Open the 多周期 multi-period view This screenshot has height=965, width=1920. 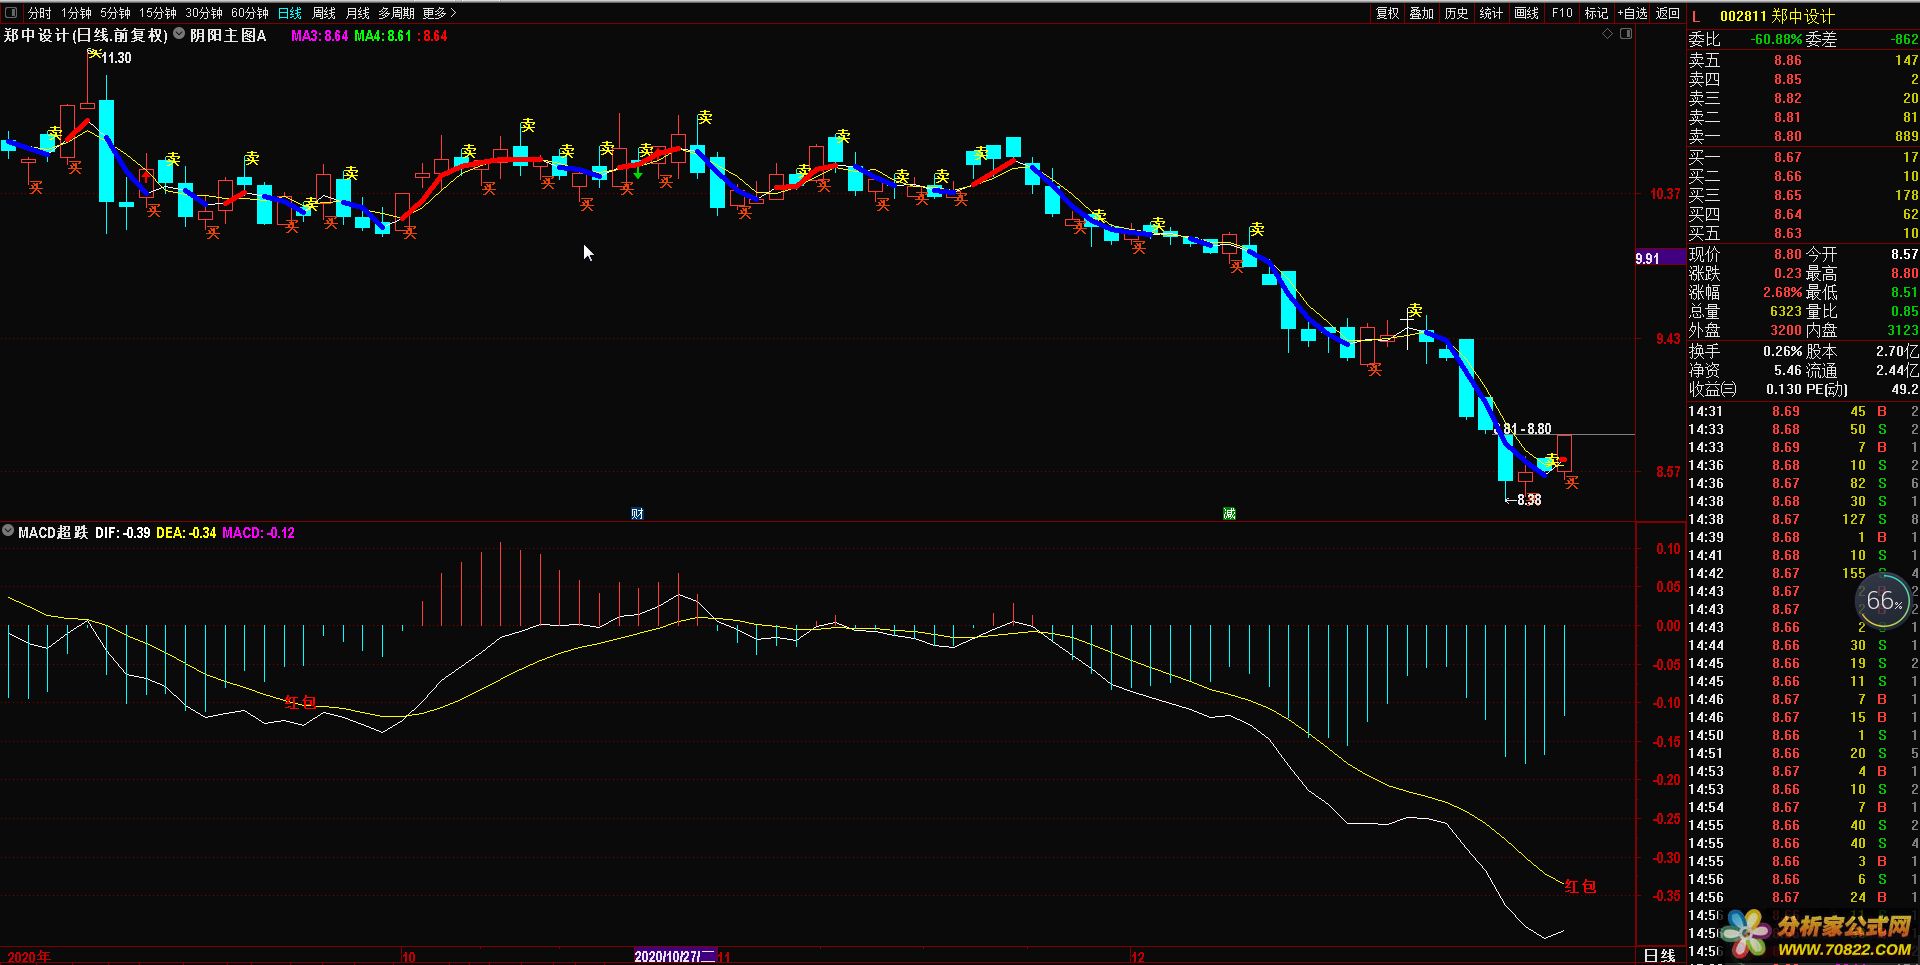pyautogui.click(x=396, y=13)
